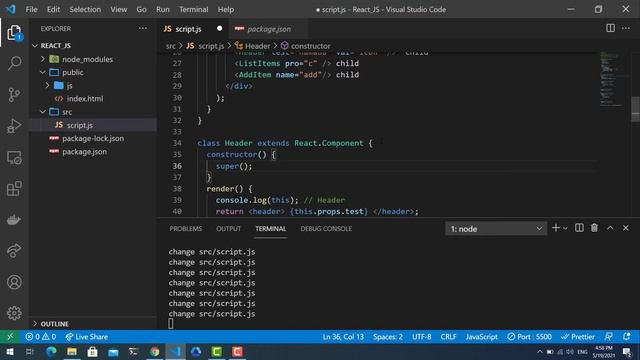Open editor more actions ellipsis

(x=626, y=28)
